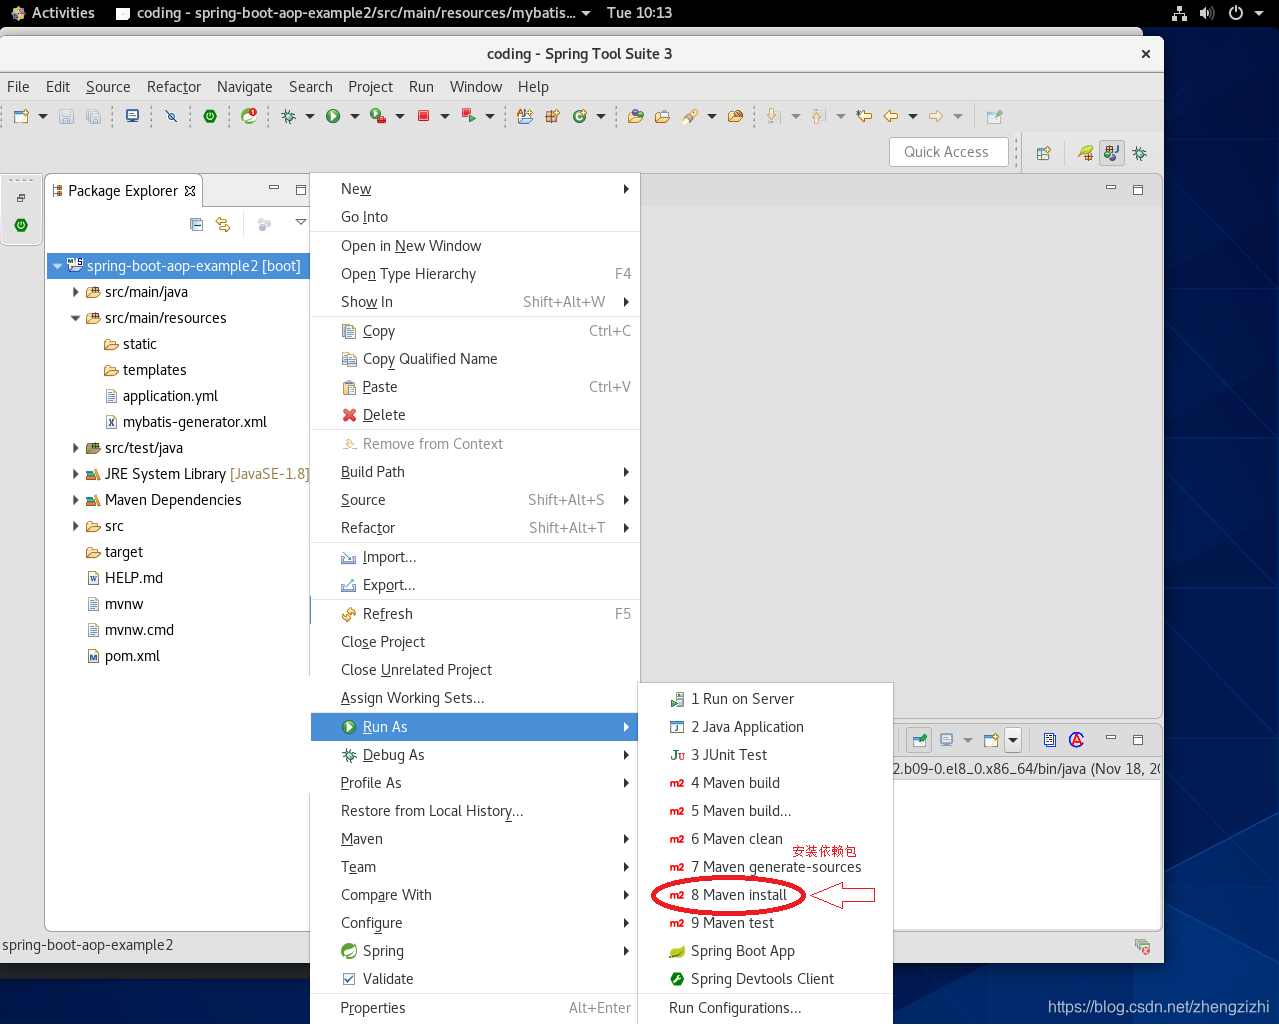
Task: Toggle Pin Console button
Action: click(x=919, y=740)
